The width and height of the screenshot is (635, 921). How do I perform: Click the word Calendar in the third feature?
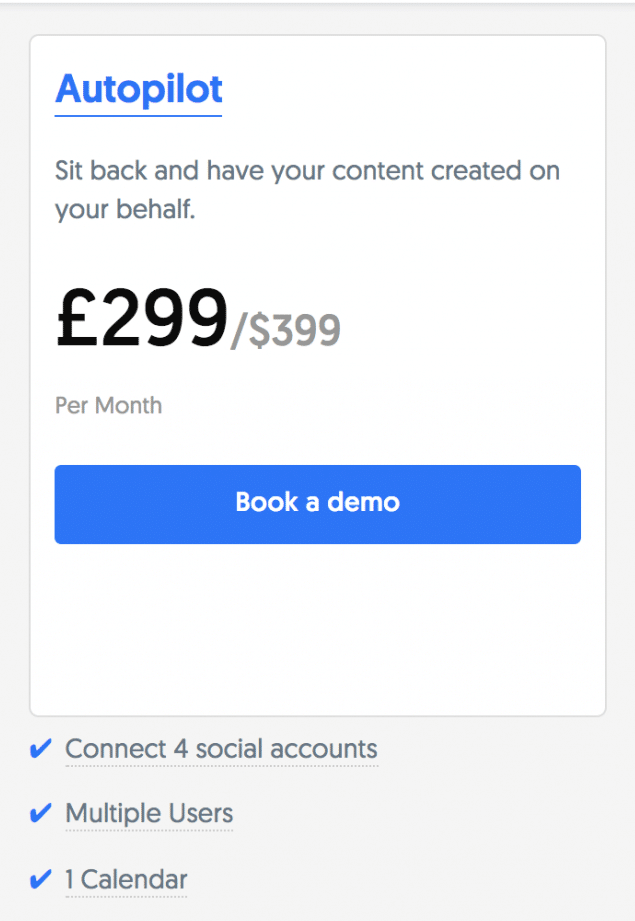(134, 879)
